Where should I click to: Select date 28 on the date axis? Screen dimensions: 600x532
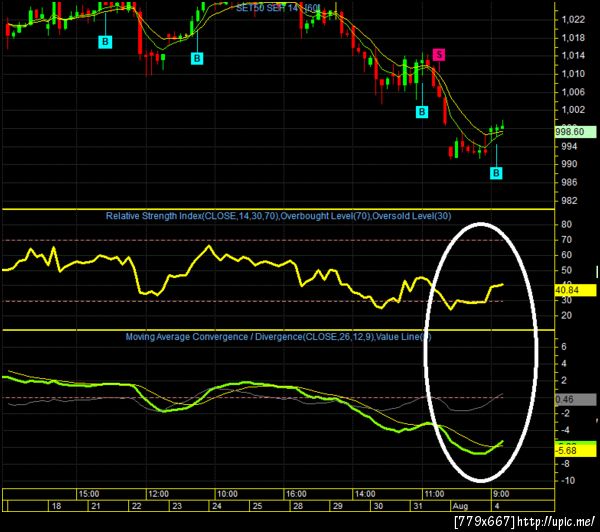[x=298, y=506]
